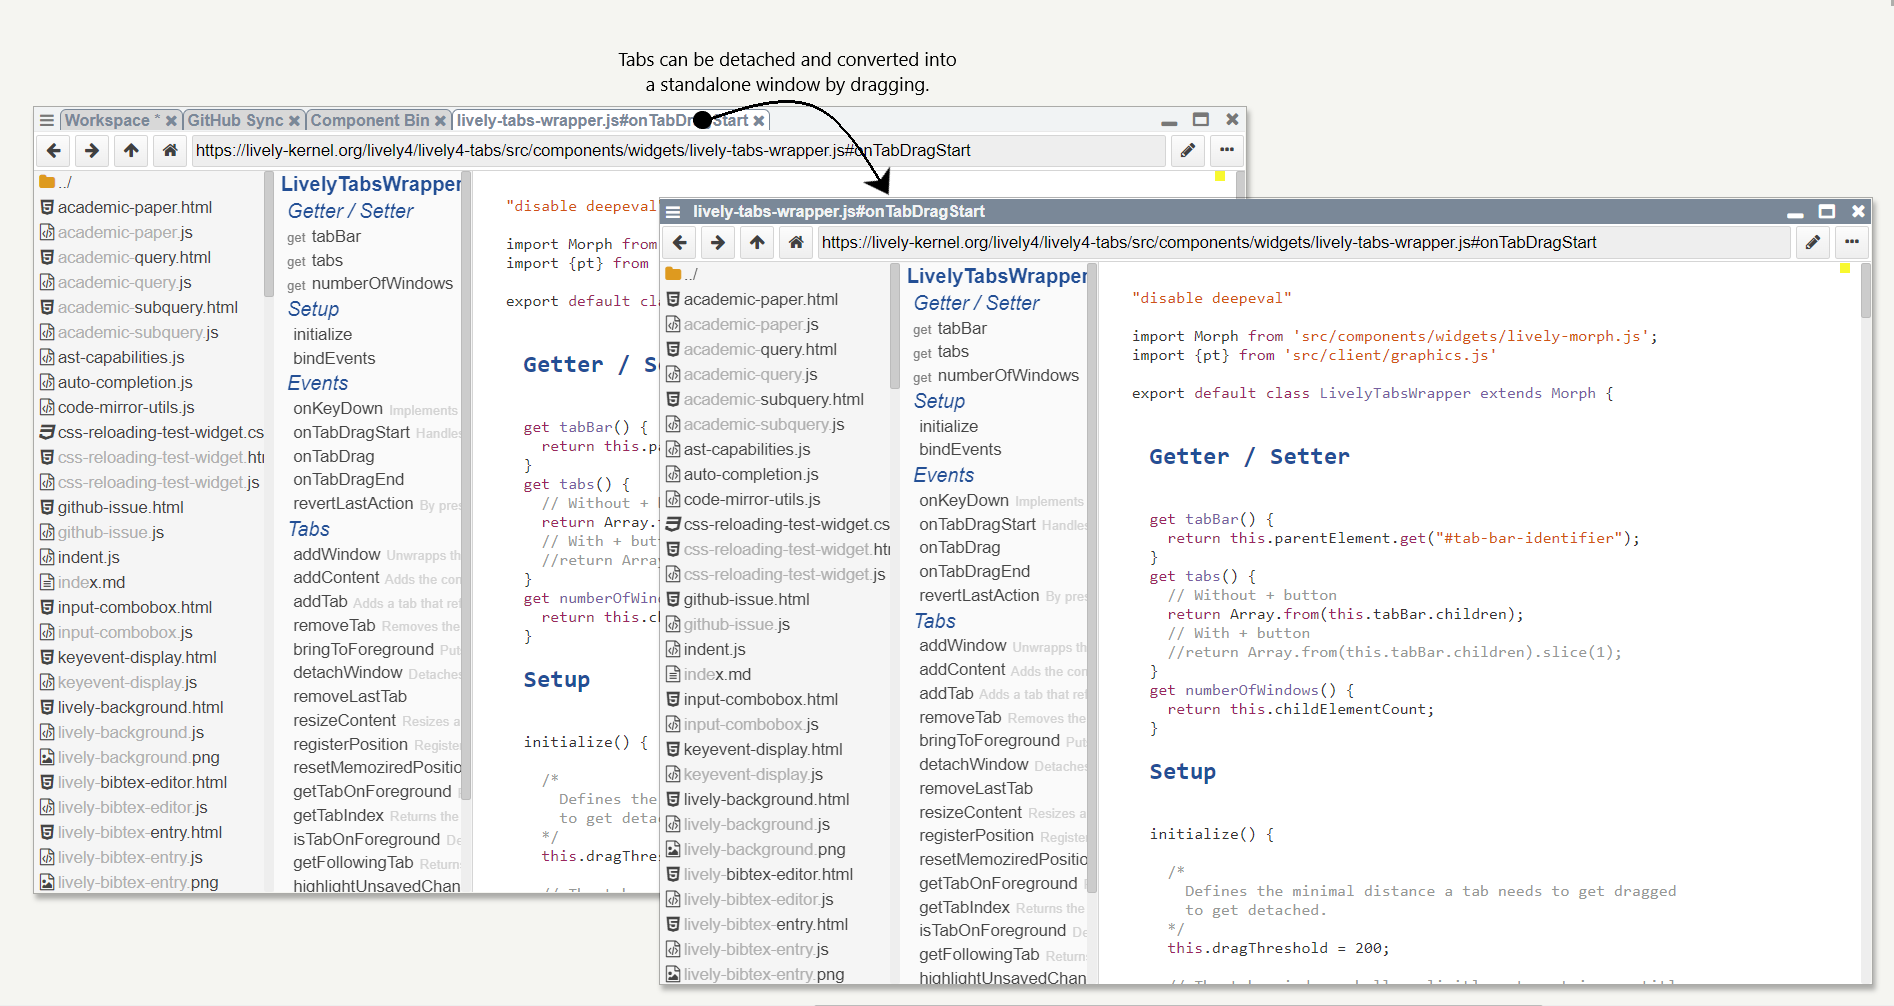Click the up arrow in the detached window toolbar

(x=757, y=242)
